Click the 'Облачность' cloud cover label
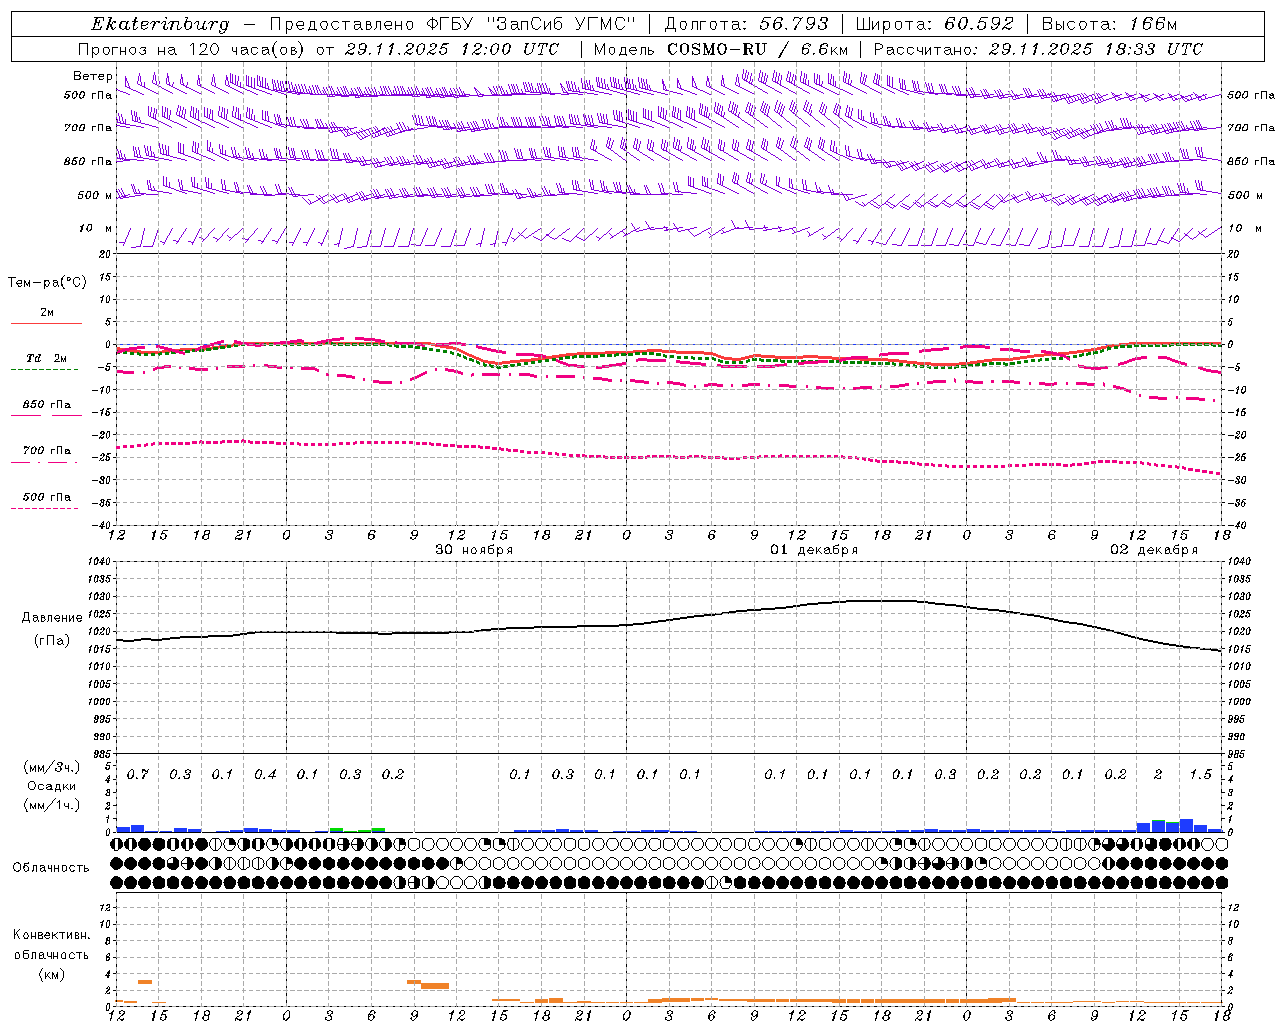 point(52,868)
